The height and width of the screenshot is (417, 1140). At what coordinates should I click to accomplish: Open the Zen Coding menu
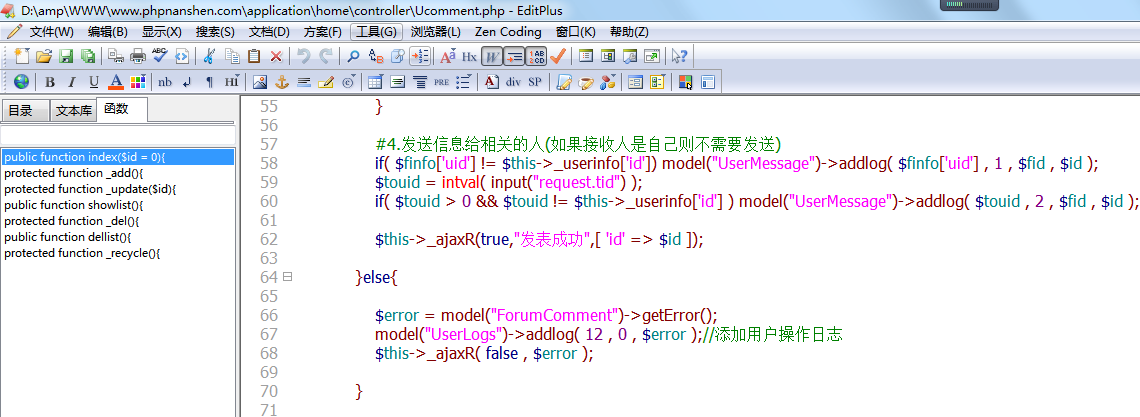(x=508, y=32)
